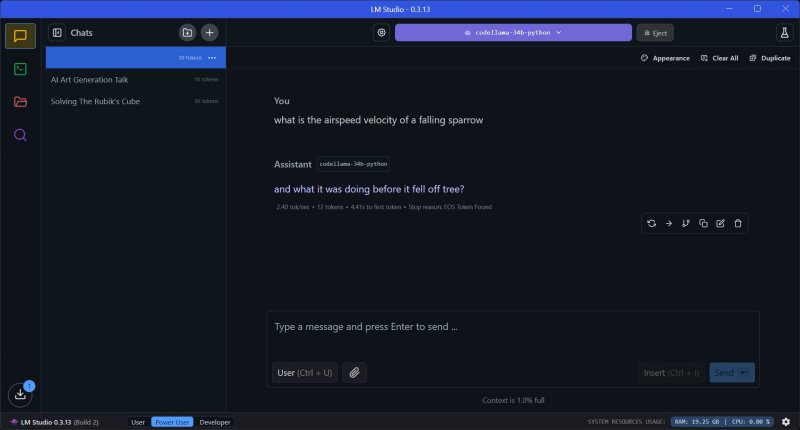Click the assistant reply text
This screenshot has width=800, height=430.
point(369,189)
